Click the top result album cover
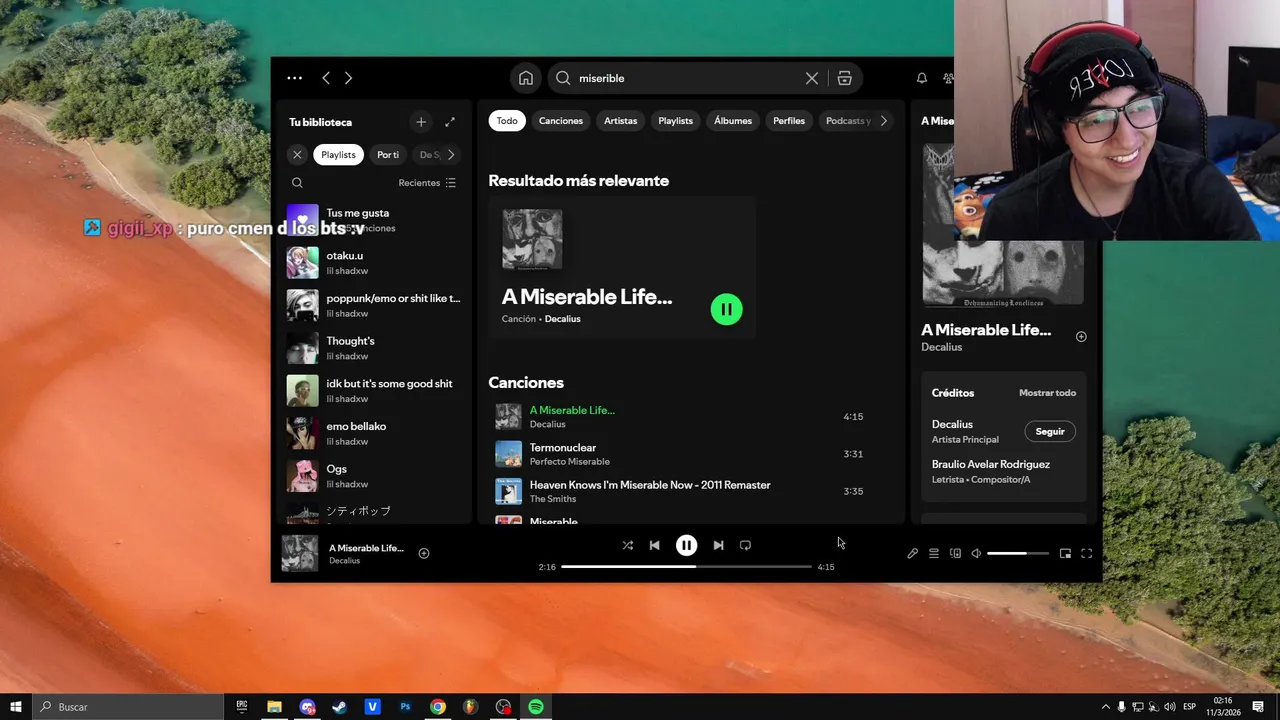 pos(532,239)
